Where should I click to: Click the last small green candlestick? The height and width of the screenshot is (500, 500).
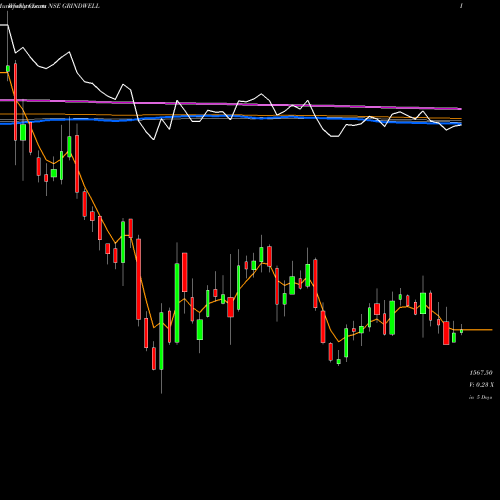tap(462, 331)
